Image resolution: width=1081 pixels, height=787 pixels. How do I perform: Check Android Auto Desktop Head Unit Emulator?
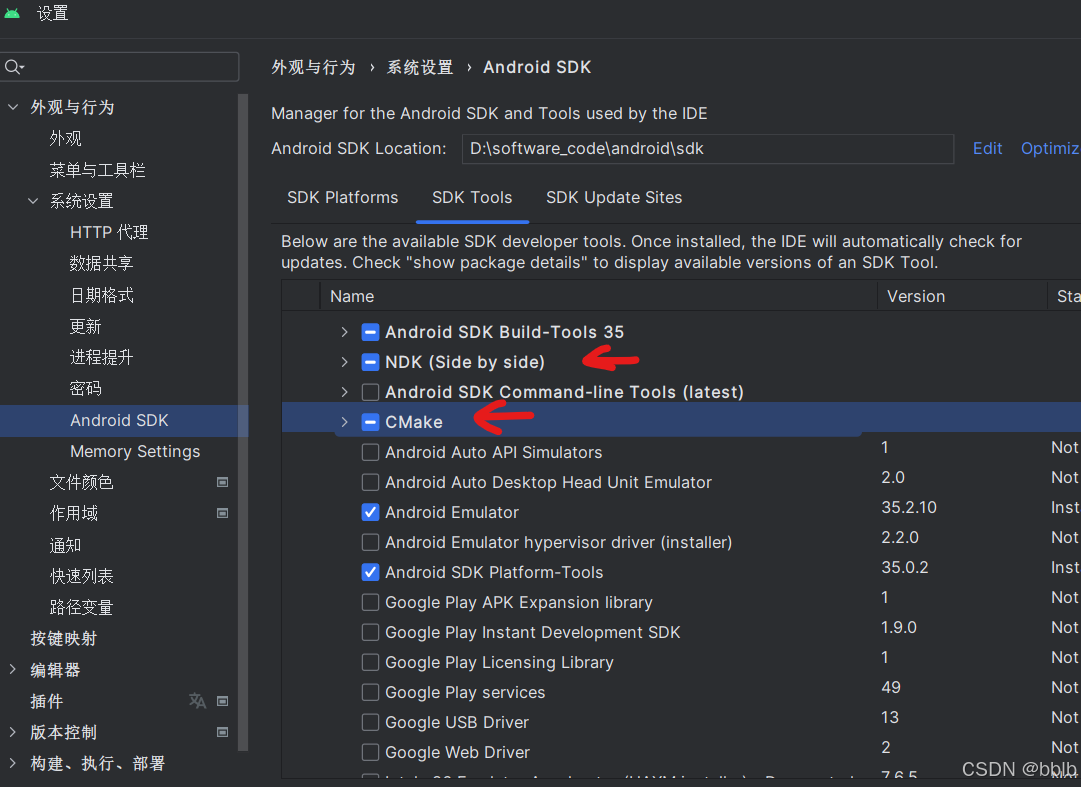(x=370, y=482)
